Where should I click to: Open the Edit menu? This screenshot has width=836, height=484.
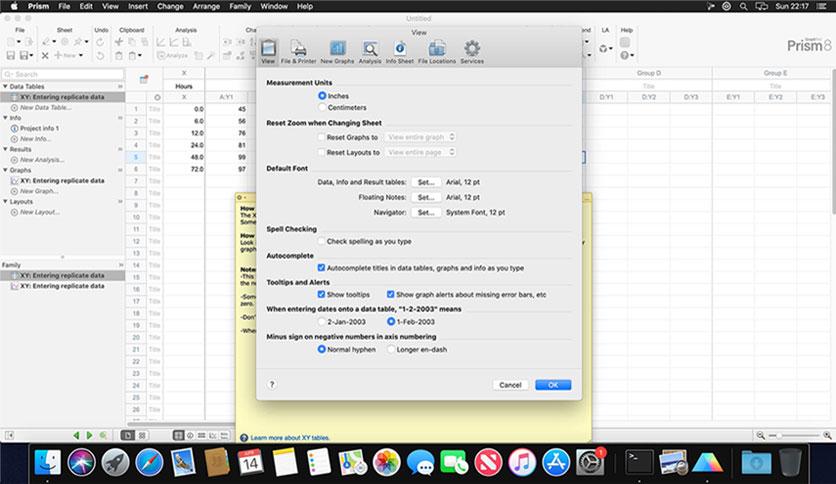pyautogui.click(x=86, y=6)
